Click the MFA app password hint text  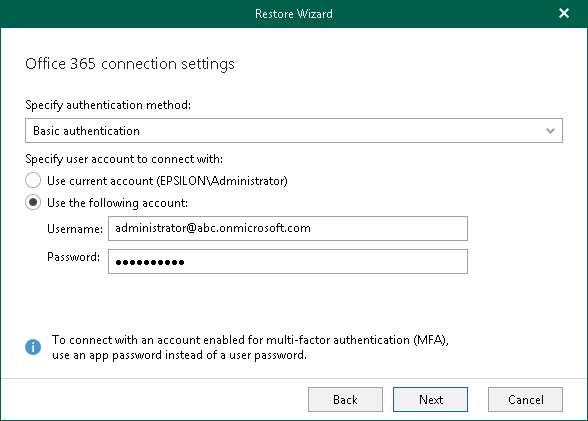[x=250, y=347]
